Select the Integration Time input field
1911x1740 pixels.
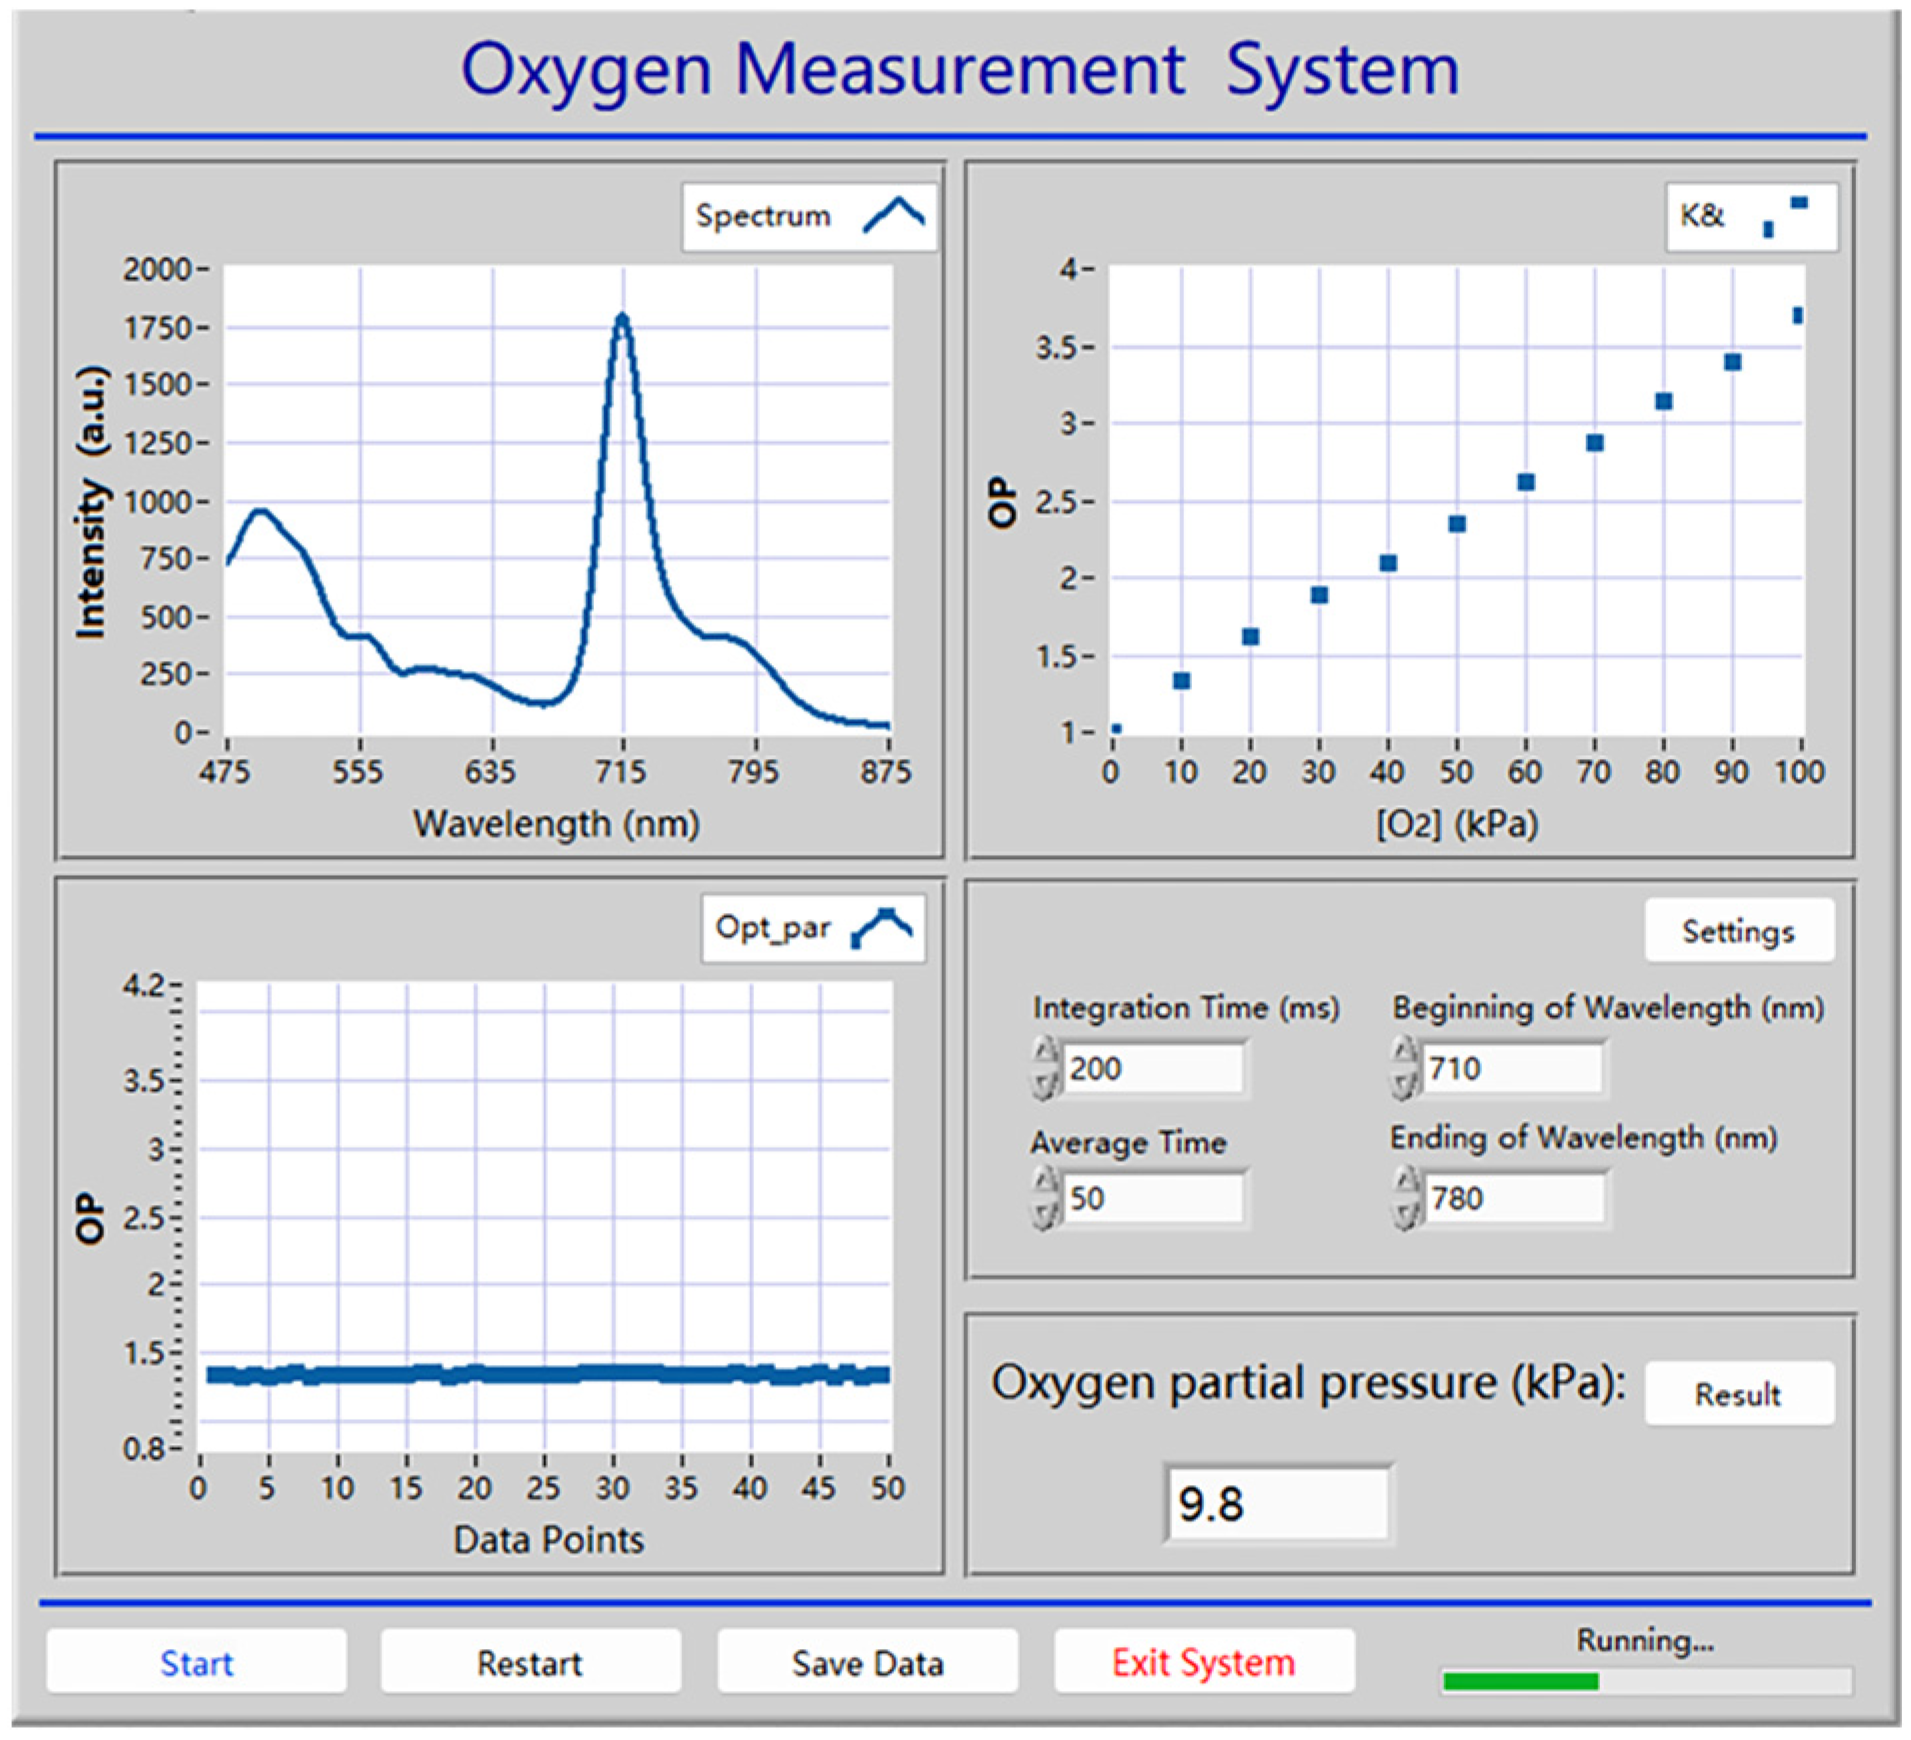click(x=1152, y=1068)
